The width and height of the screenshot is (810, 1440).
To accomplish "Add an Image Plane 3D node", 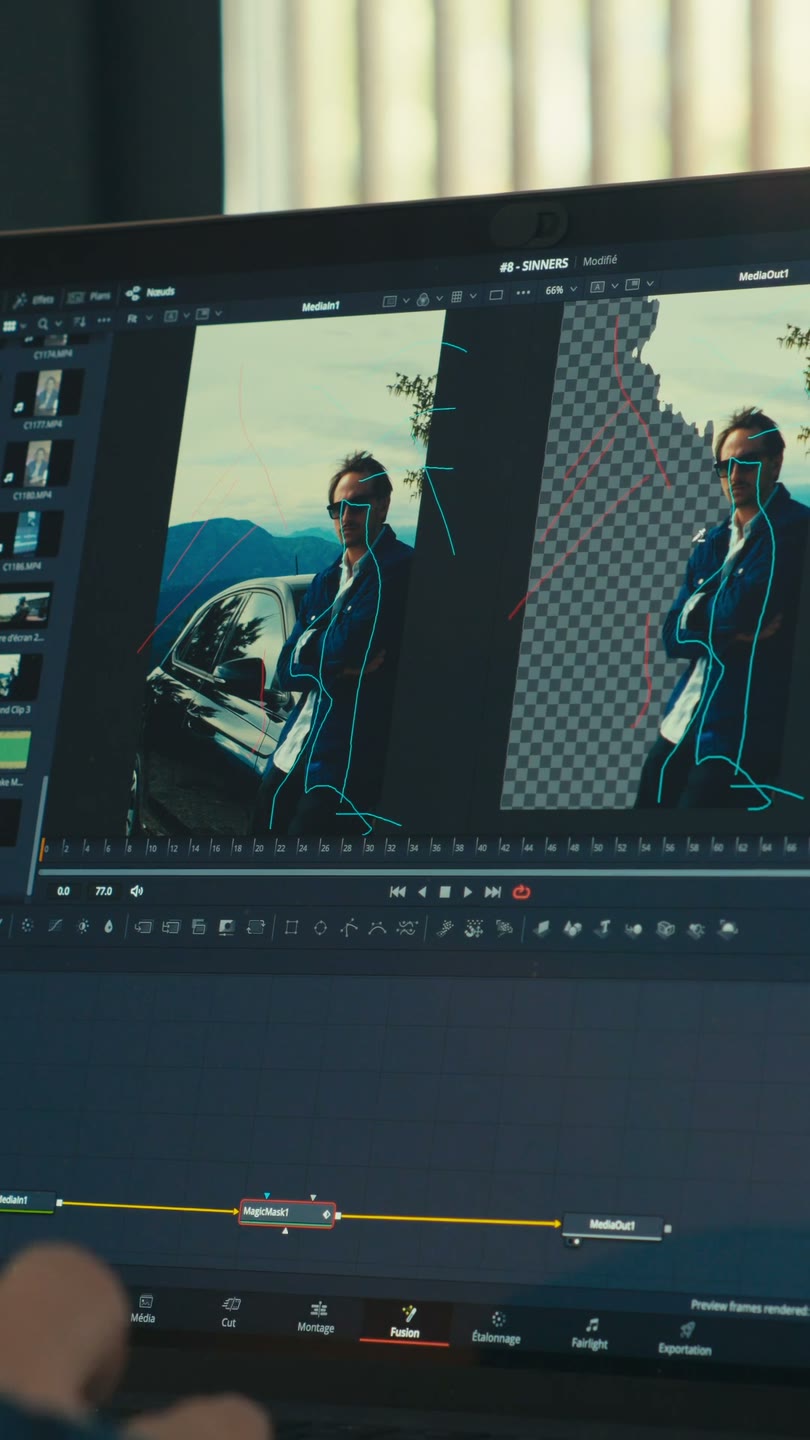I will tap(541, 929).
